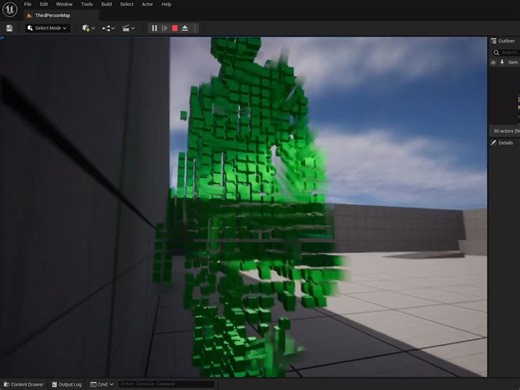Sort by the Item column header
The height and width of the screenshot is (390, 520).
[513, 62]
